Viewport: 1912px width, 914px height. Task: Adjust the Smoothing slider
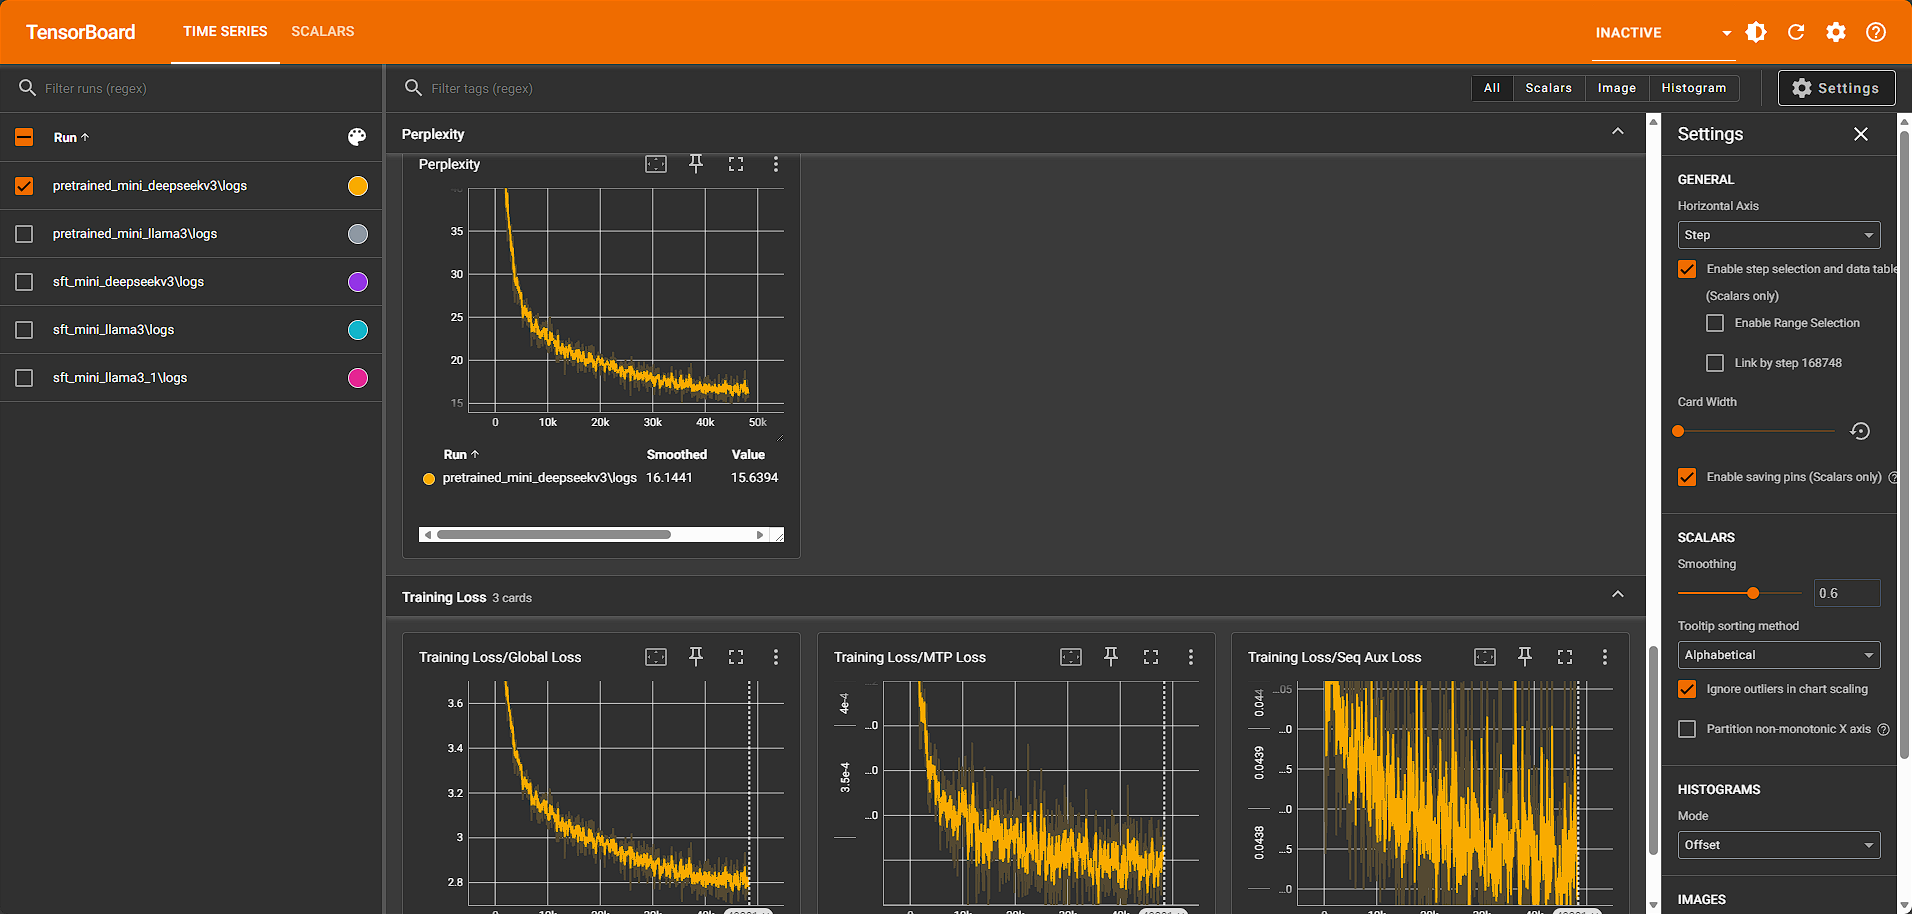click(x=1753, y=593)
